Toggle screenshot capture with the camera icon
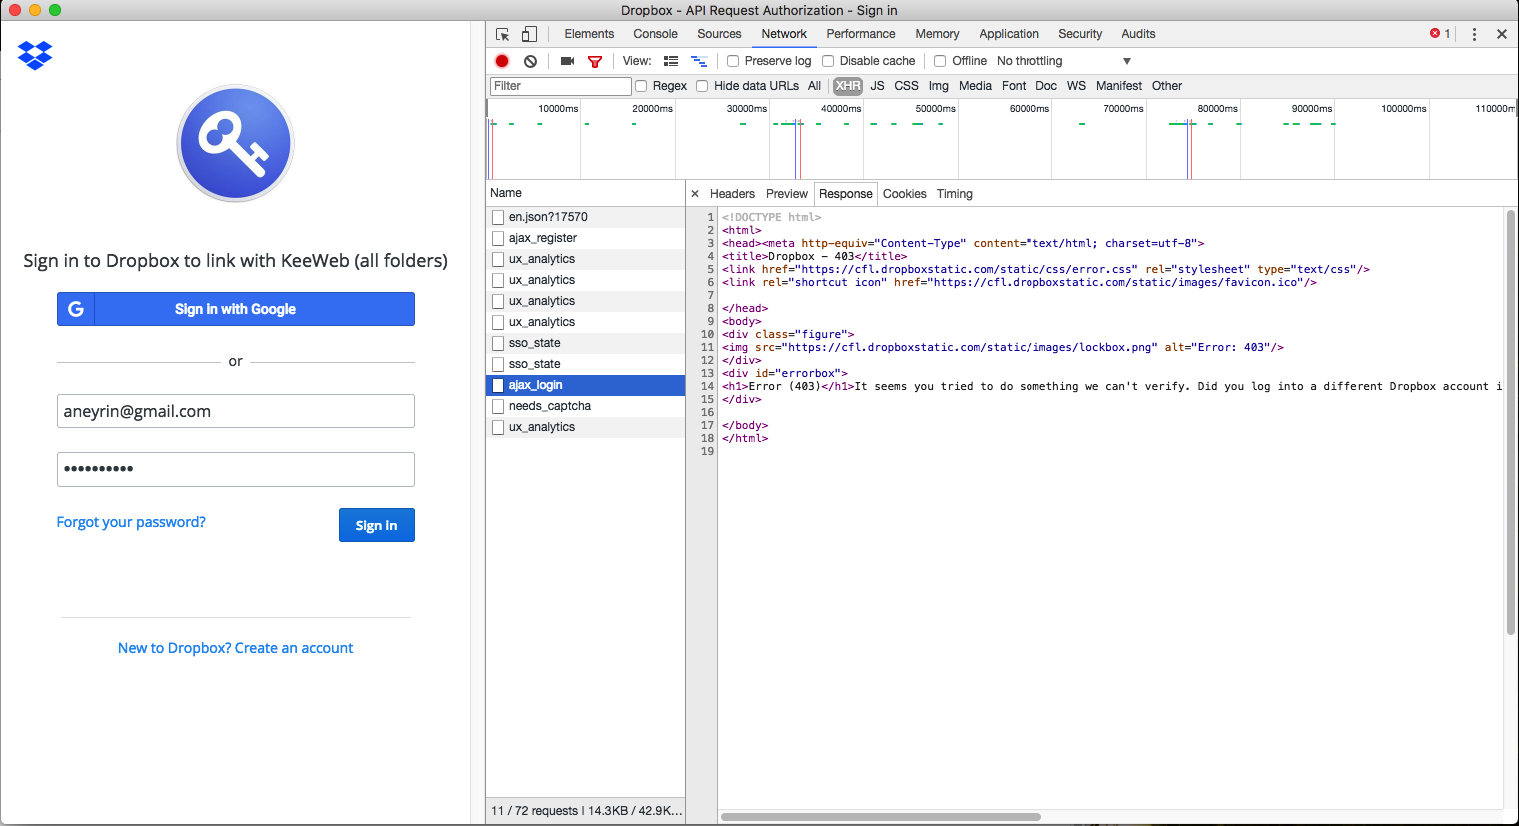 coord(567,61)
